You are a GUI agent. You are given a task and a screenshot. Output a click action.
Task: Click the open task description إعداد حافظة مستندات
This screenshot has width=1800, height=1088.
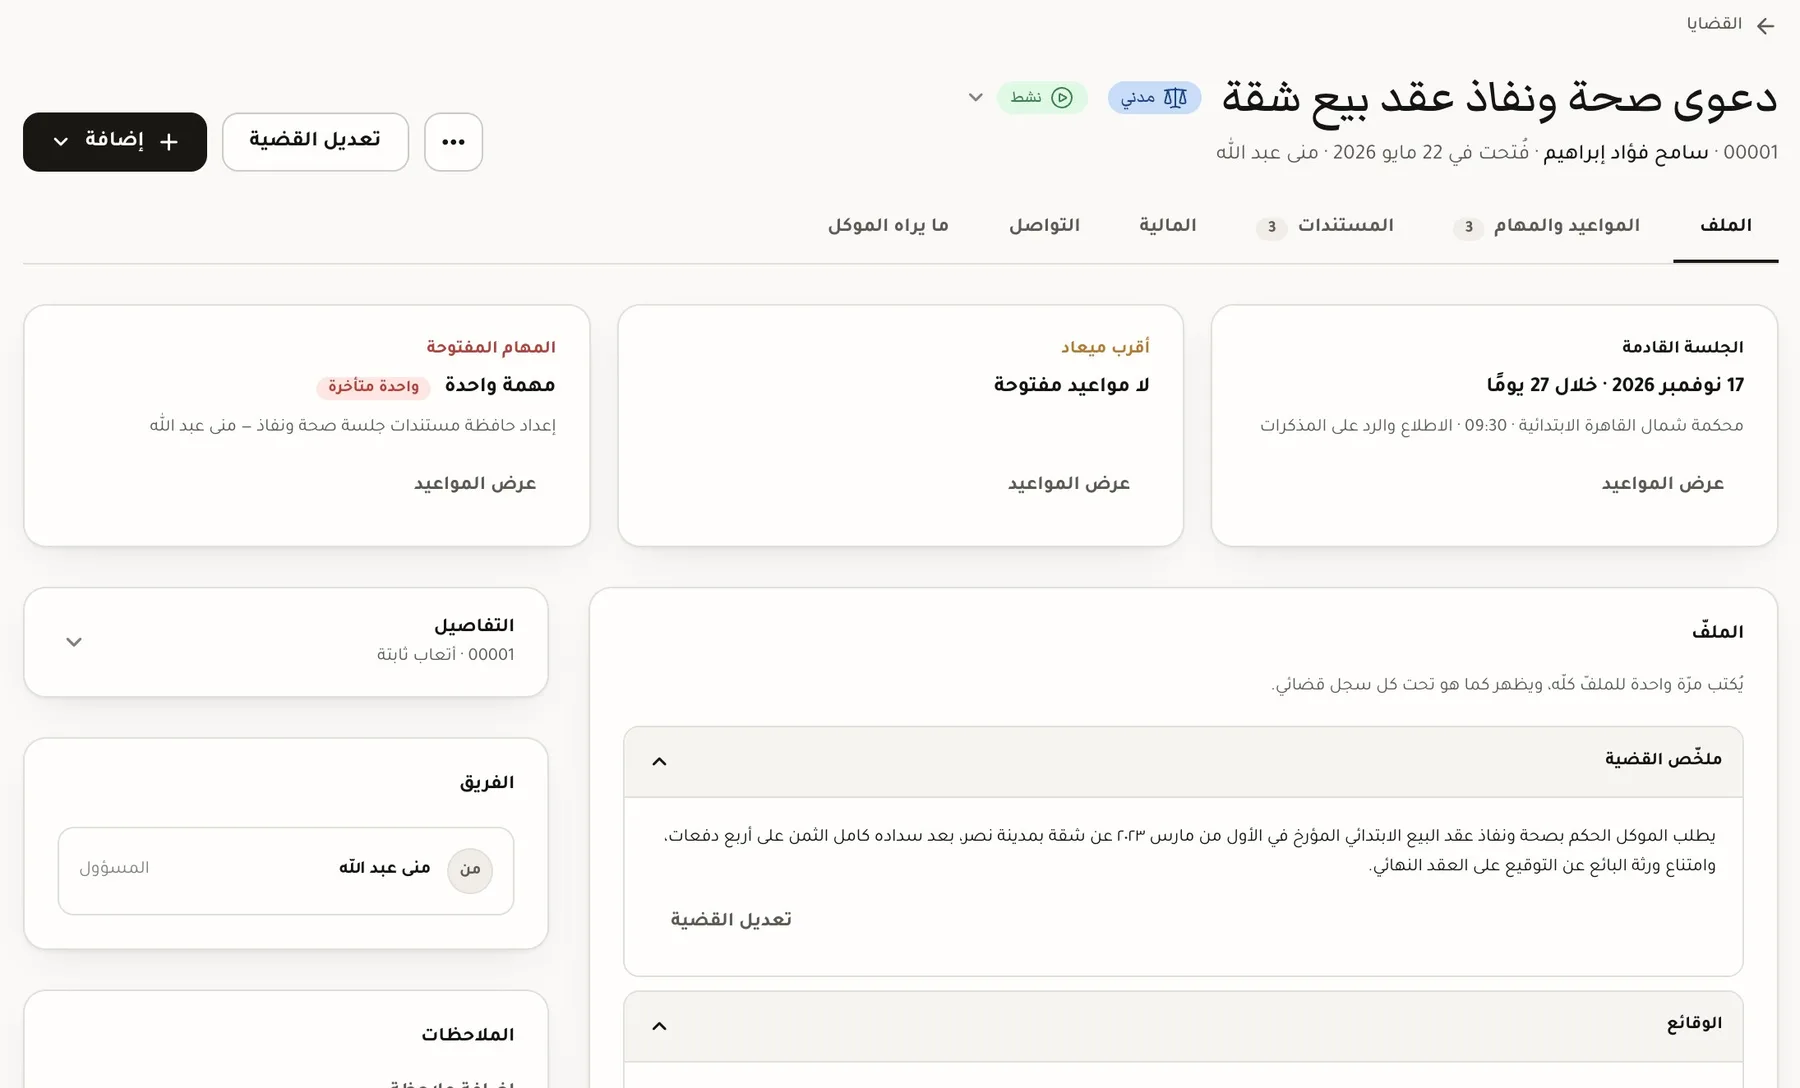[353, 426]
